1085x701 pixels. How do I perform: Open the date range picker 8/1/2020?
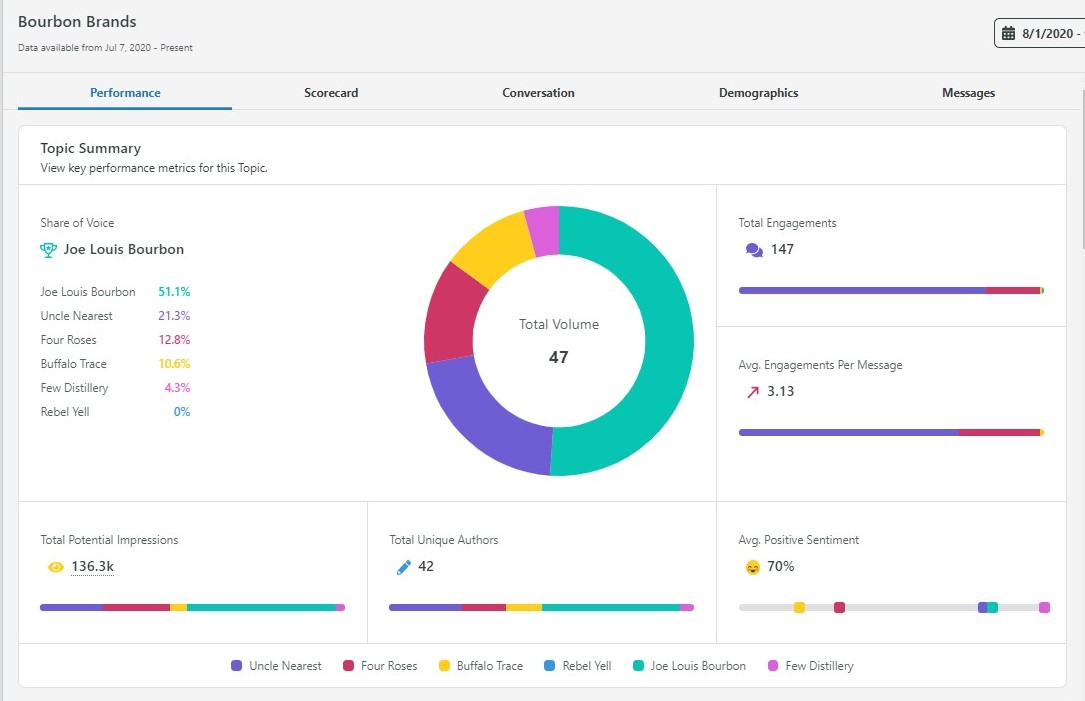[1039, 33]
